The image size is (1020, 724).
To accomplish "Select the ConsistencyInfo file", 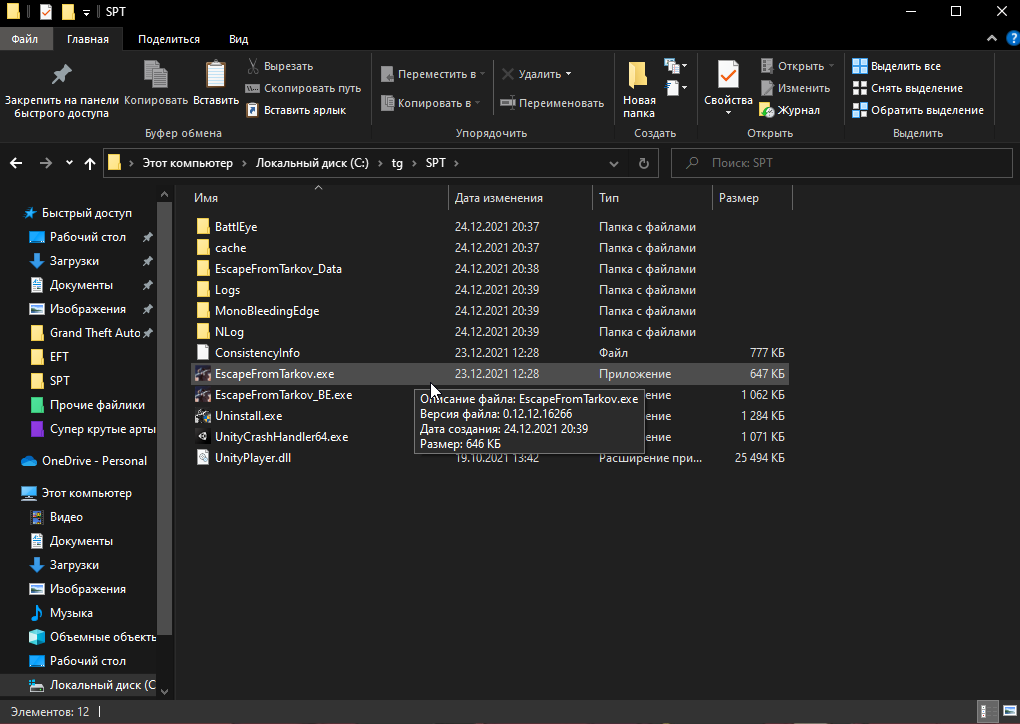I will (x=490, y=353).
